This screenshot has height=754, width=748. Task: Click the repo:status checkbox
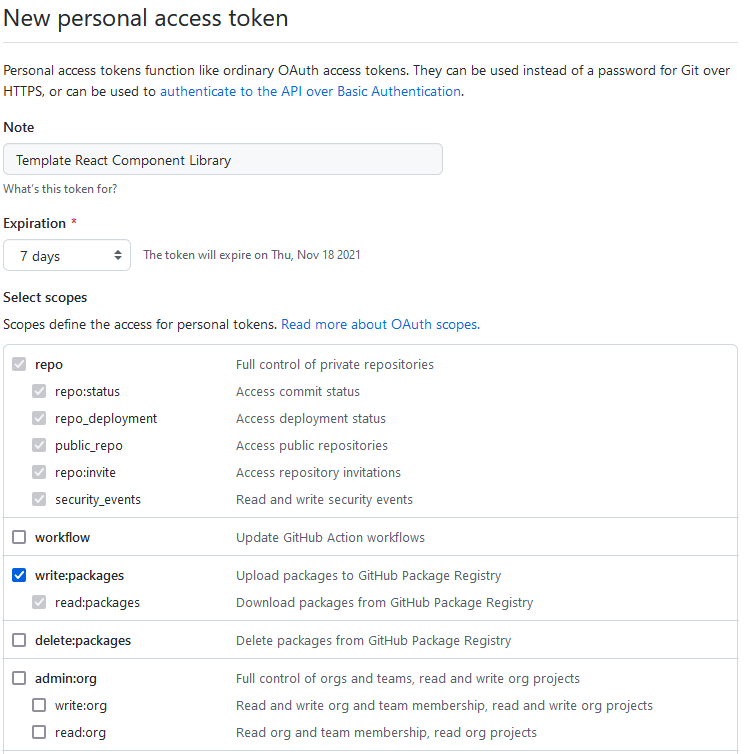(x=39, y=391)
